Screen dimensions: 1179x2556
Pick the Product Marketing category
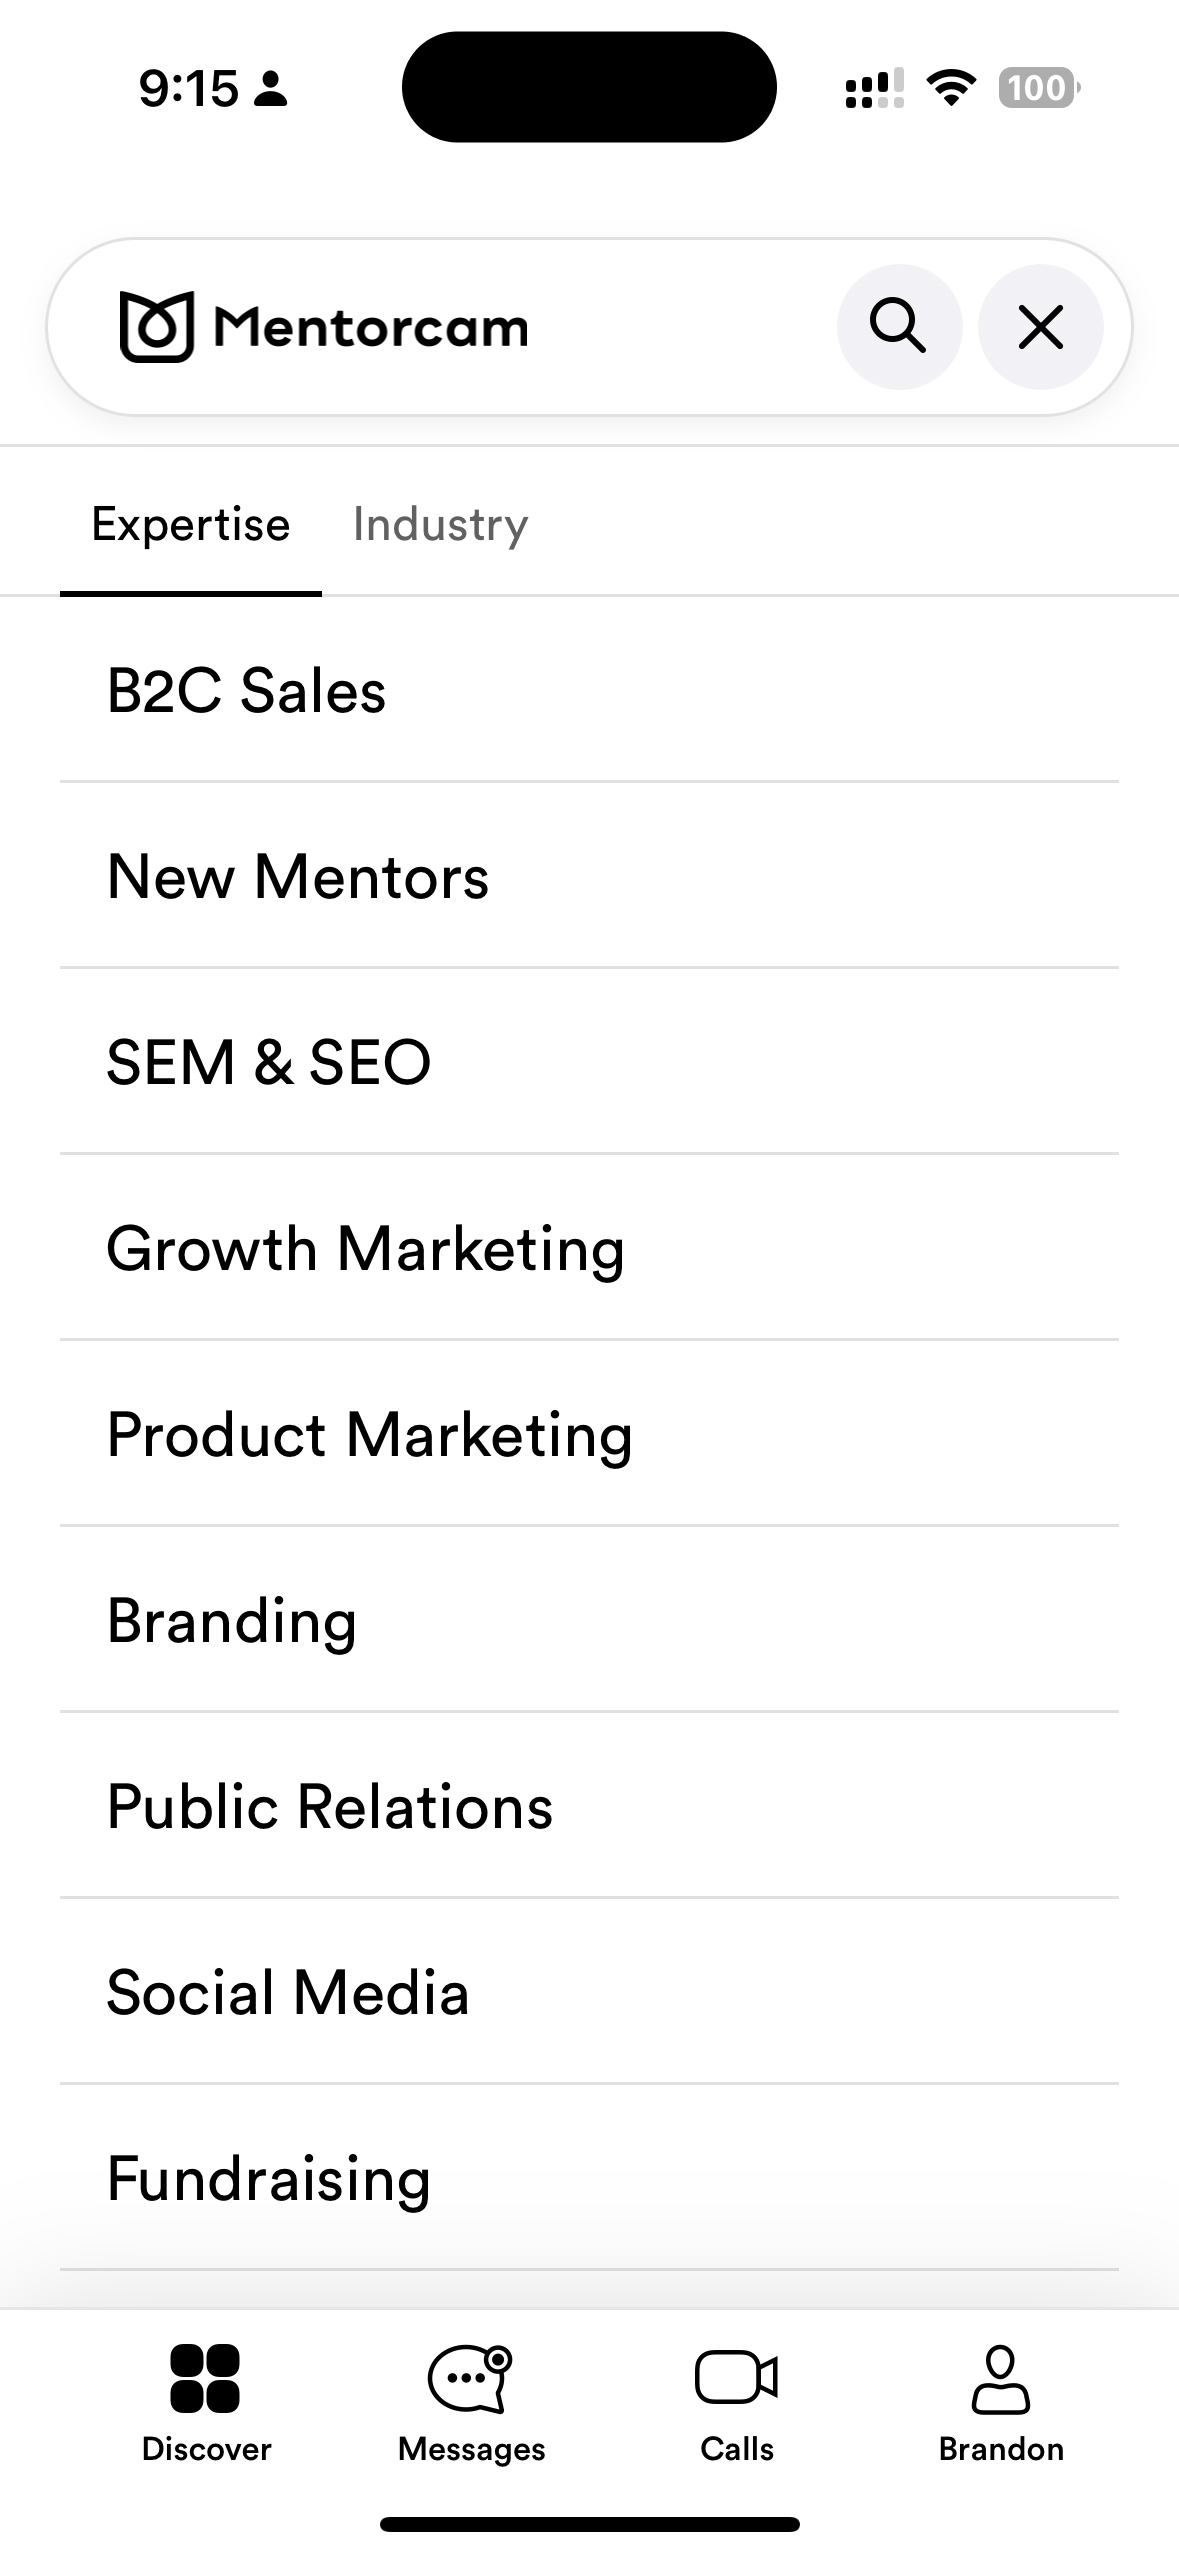(x=369, y=1435)
